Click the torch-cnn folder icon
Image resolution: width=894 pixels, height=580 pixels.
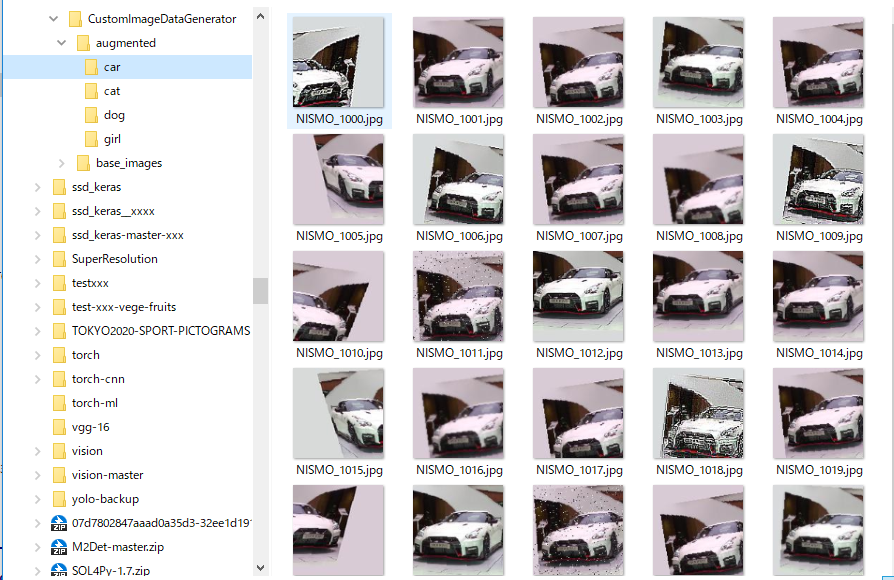59,379
